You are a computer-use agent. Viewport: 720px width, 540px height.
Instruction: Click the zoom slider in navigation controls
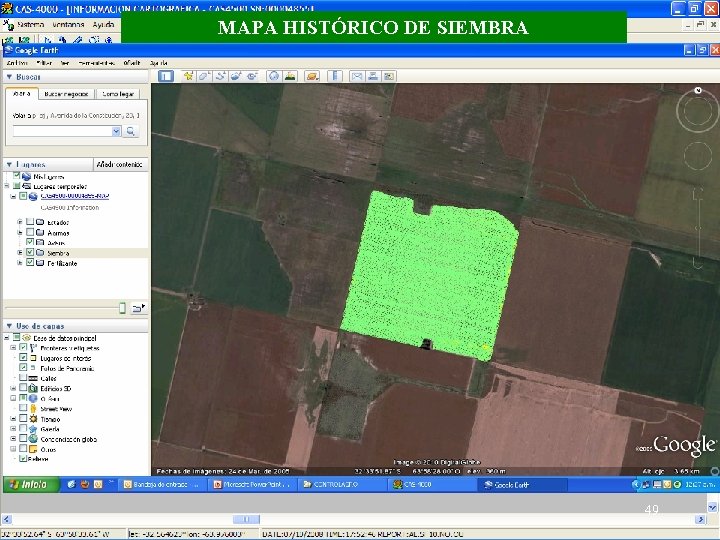(698, 227)
